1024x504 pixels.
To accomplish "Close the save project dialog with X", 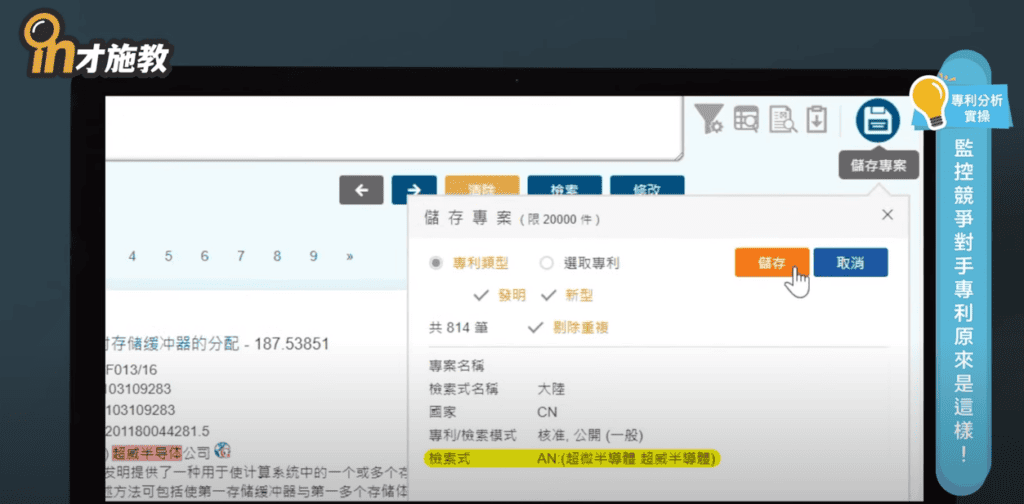I will (x=886, y=215).
